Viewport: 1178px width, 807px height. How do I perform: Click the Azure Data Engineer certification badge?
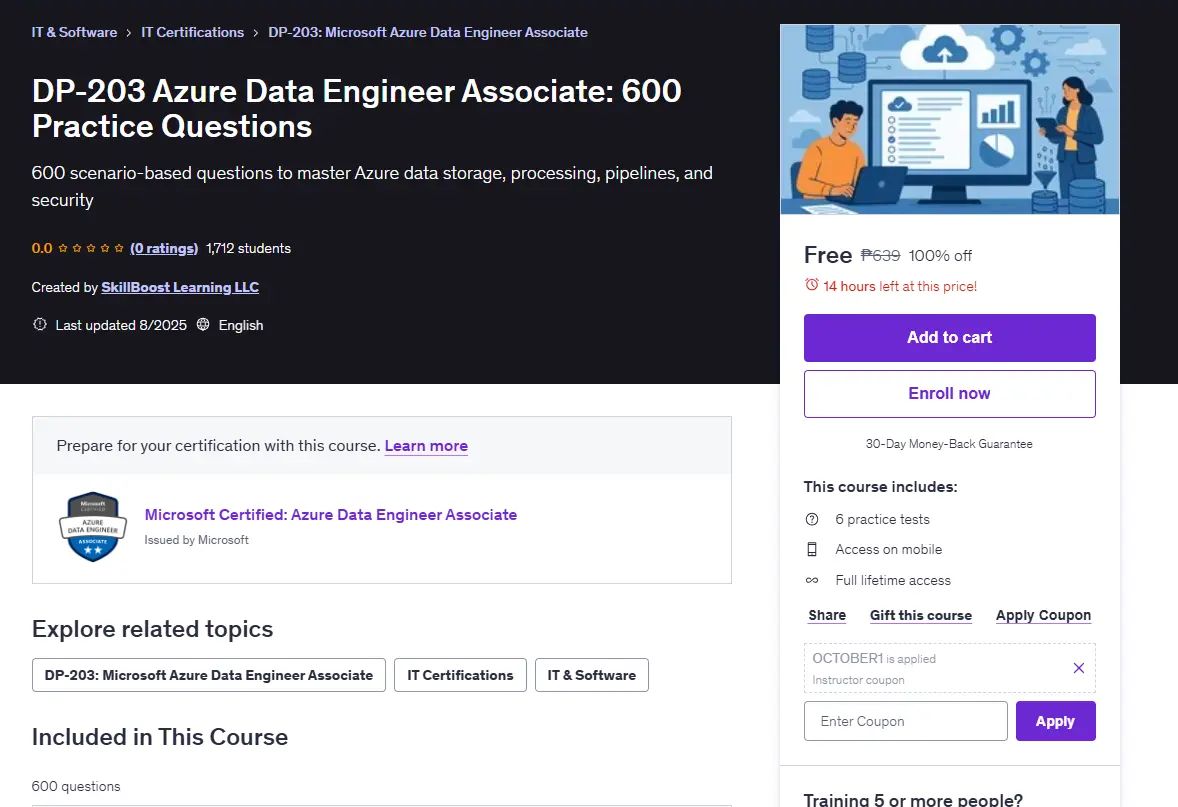click(92, 527)
